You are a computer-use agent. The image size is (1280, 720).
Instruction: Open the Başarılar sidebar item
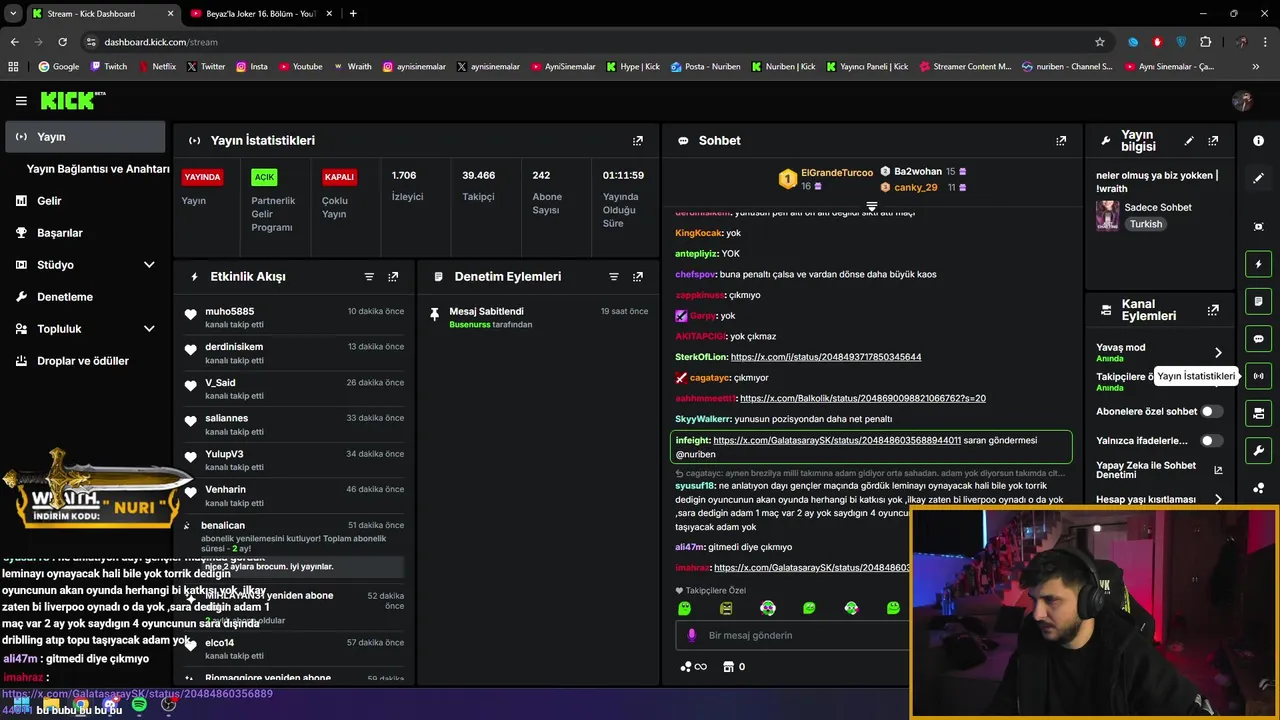[85, 233]
